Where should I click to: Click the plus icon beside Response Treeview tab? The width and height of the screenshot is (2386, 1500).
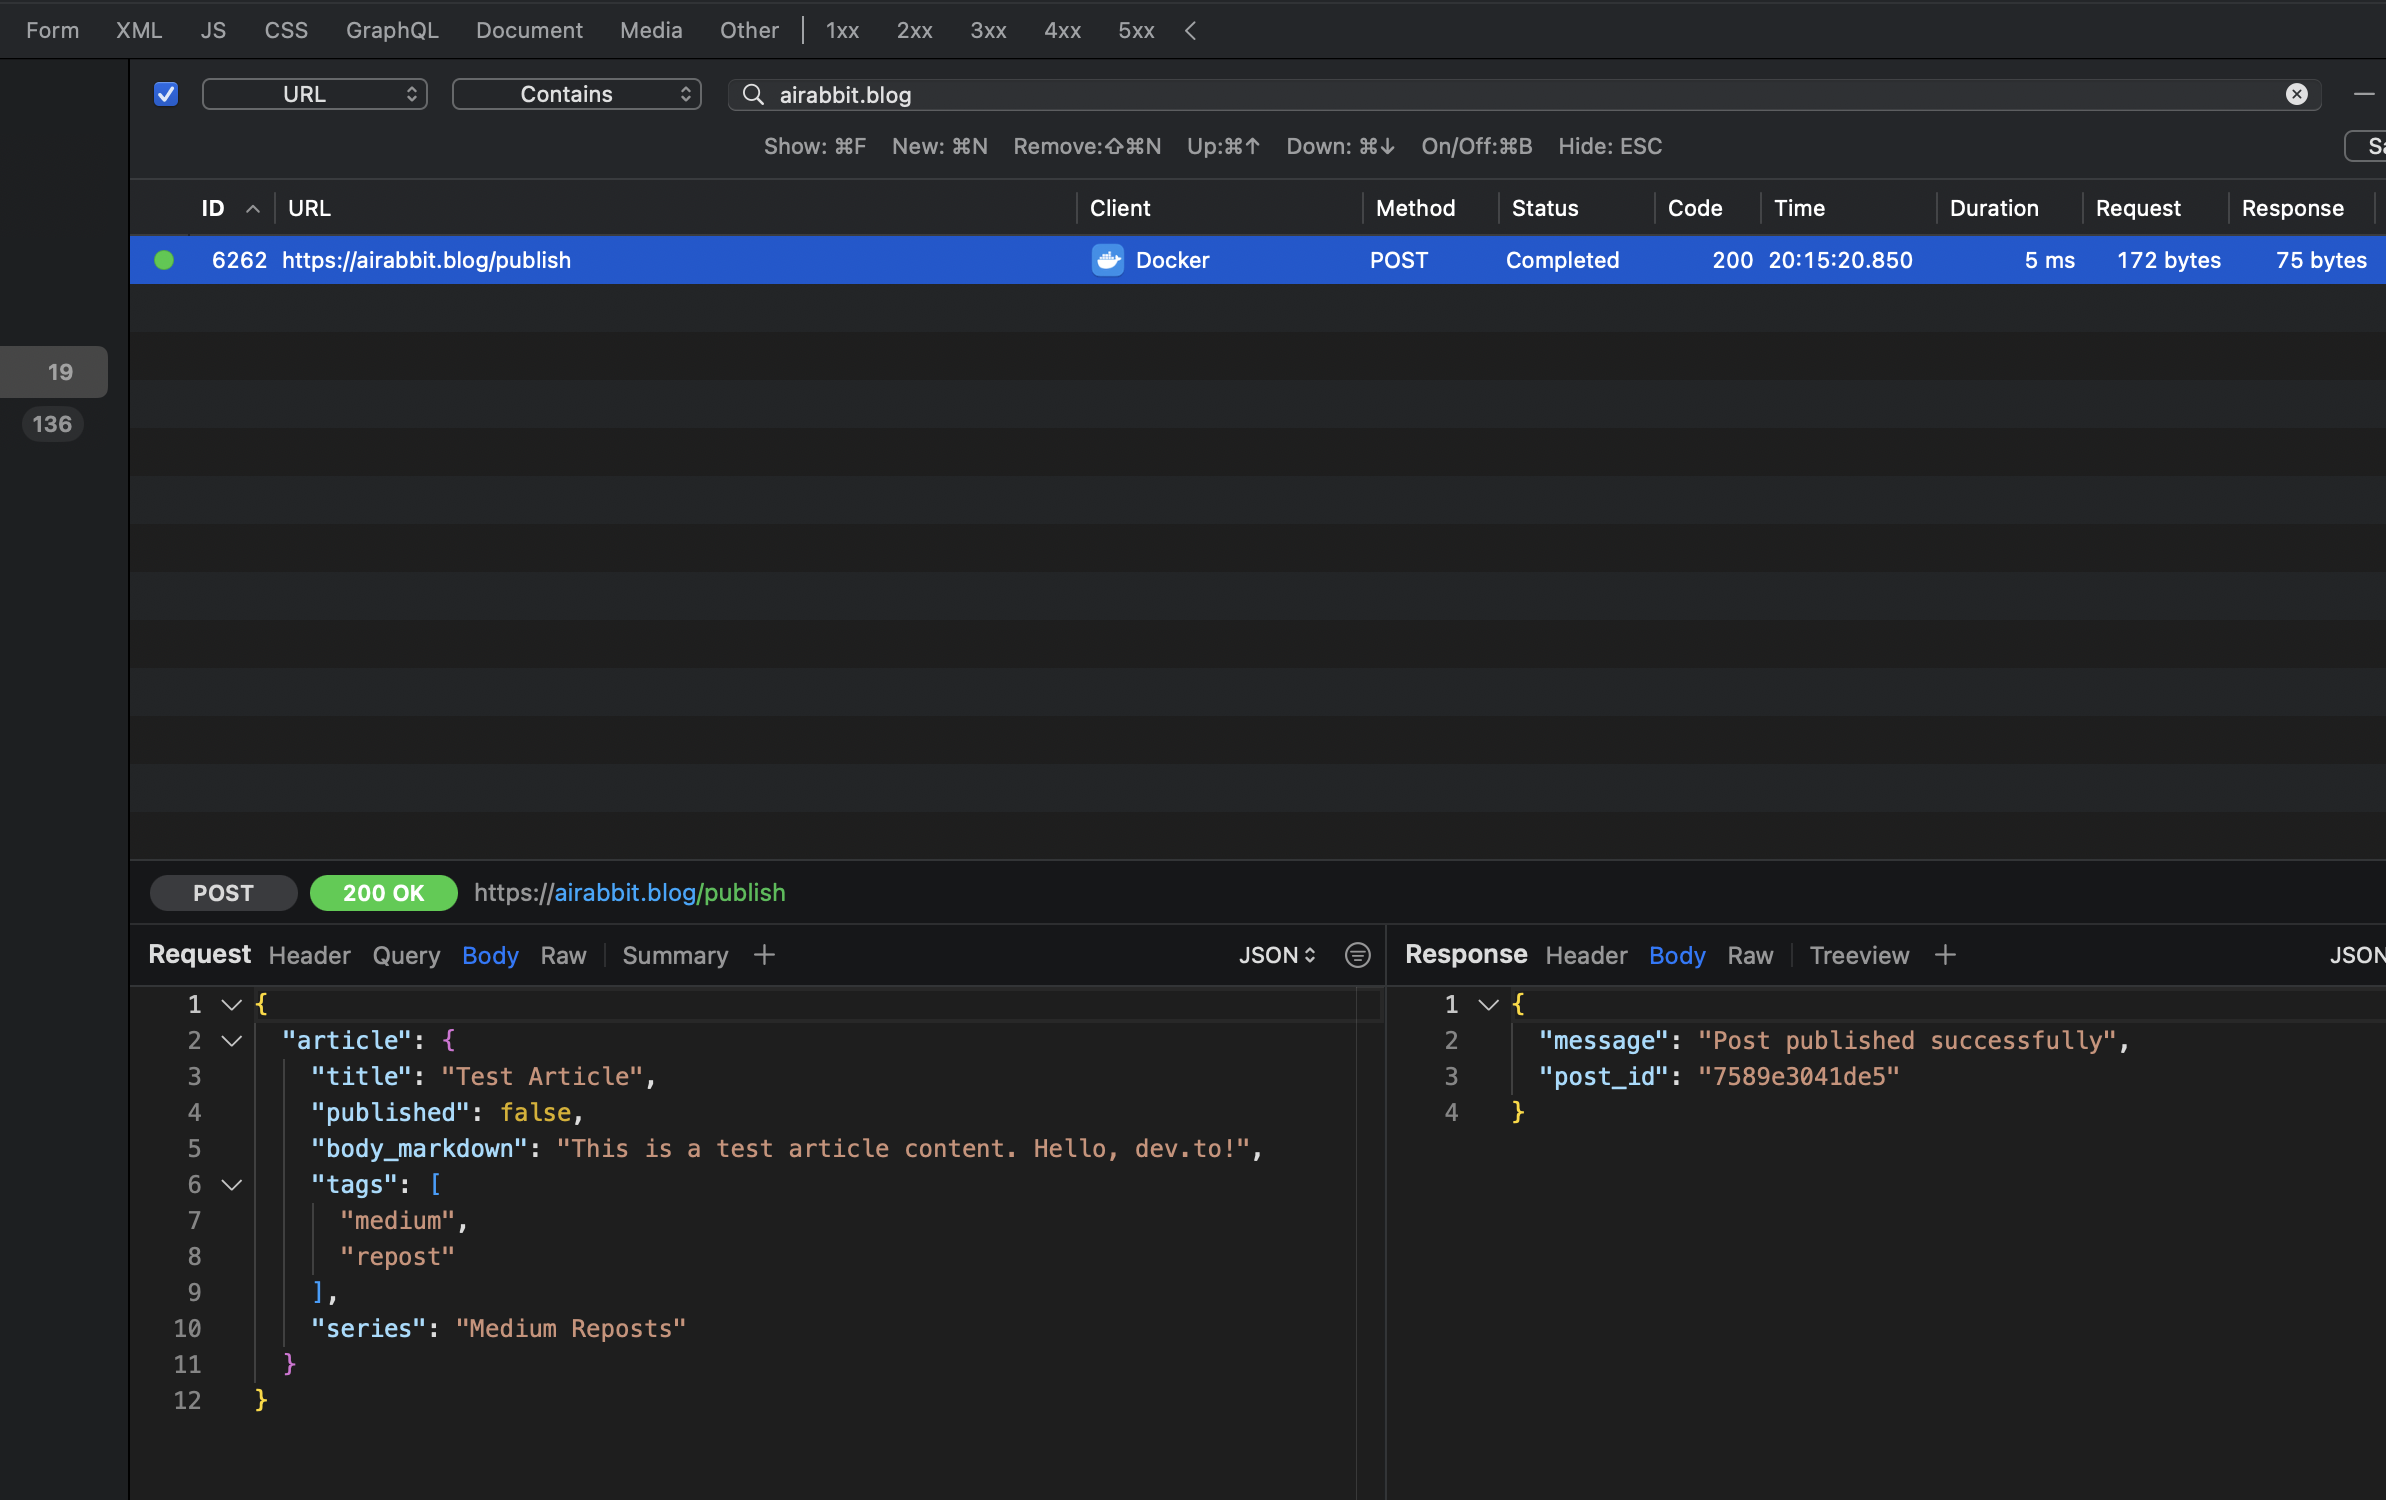point(1945,955)
